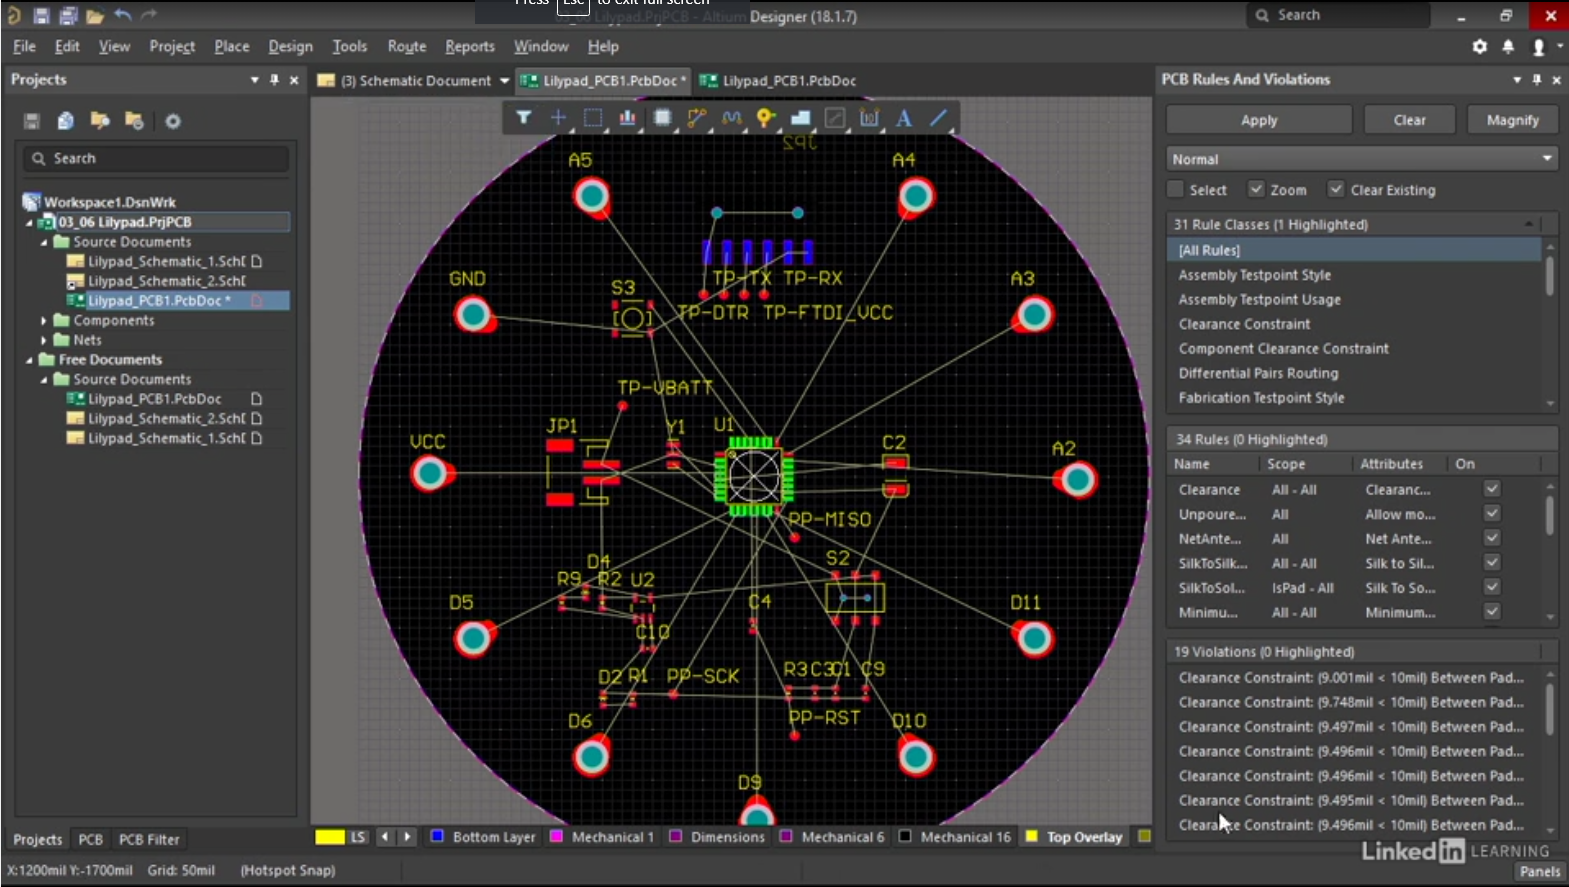
Task: Expand the Components folder
Action: (x=44, y=321)
